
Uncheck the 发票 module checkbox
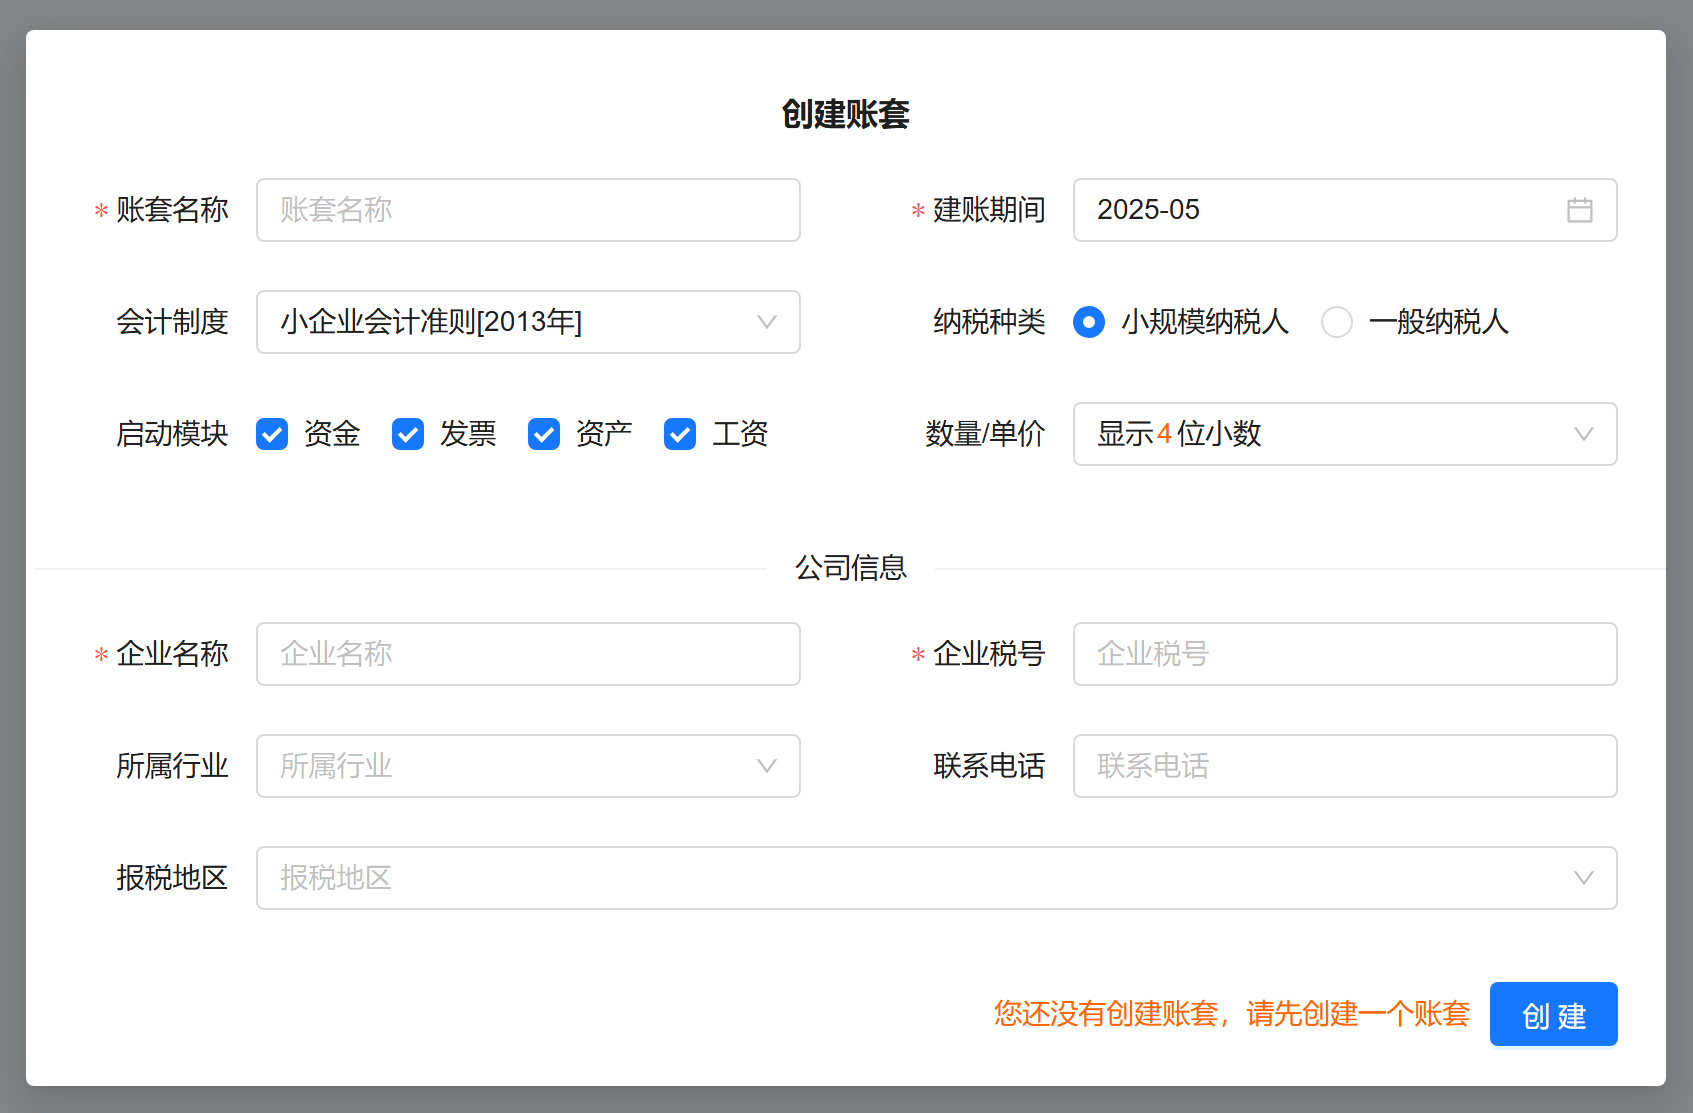[x=408, y=434]
